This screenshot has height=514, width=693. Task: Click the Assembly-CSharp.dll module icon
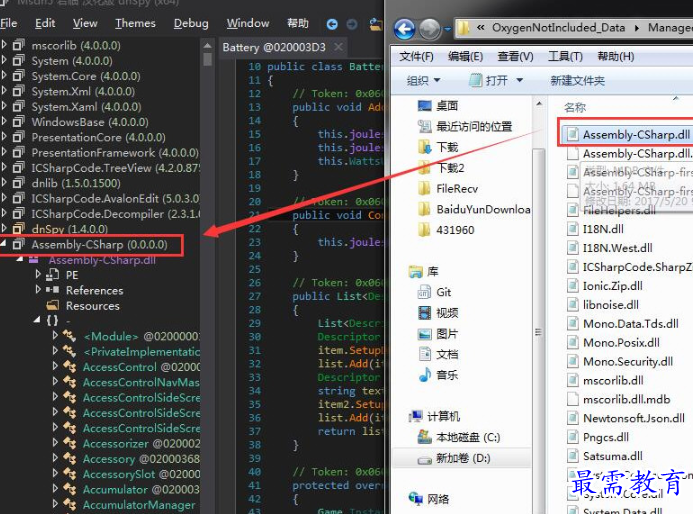(x=34, y=259)
